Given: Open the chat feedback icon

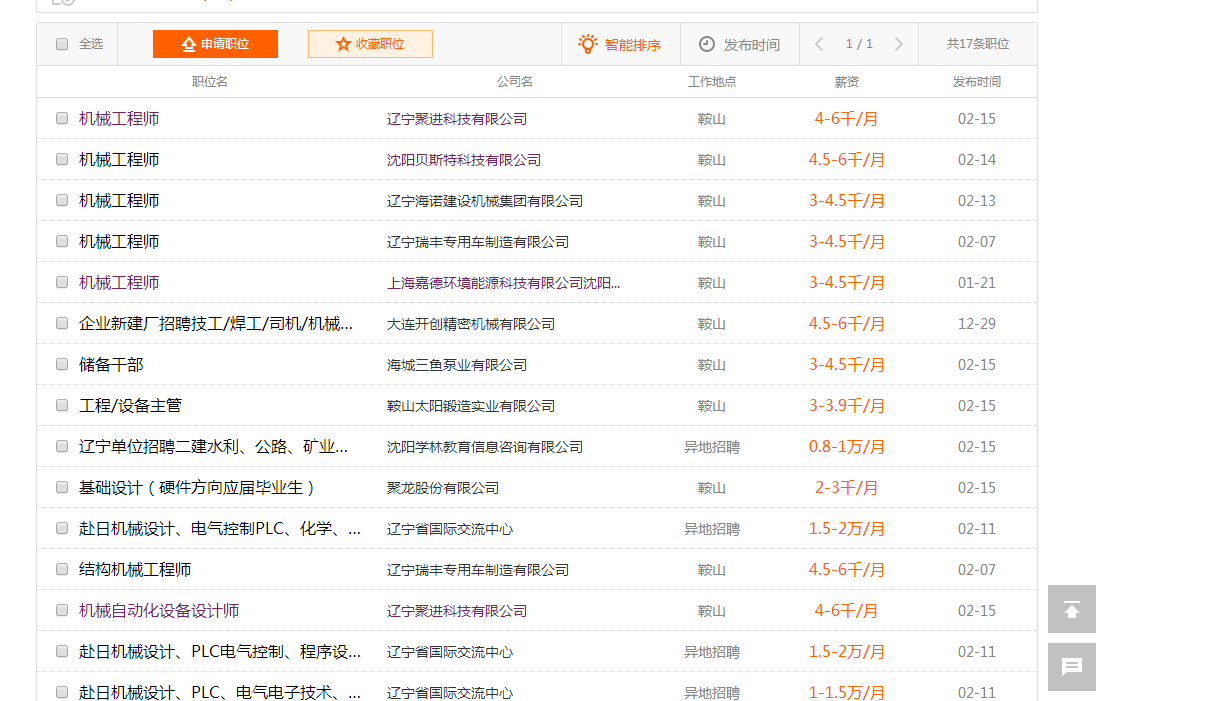Looking at the screenshot, I should (x=1071, y=667).
